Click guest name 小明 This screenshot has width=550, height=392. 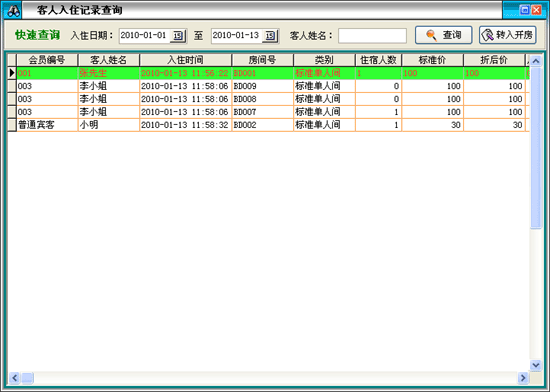click(89, 125)
